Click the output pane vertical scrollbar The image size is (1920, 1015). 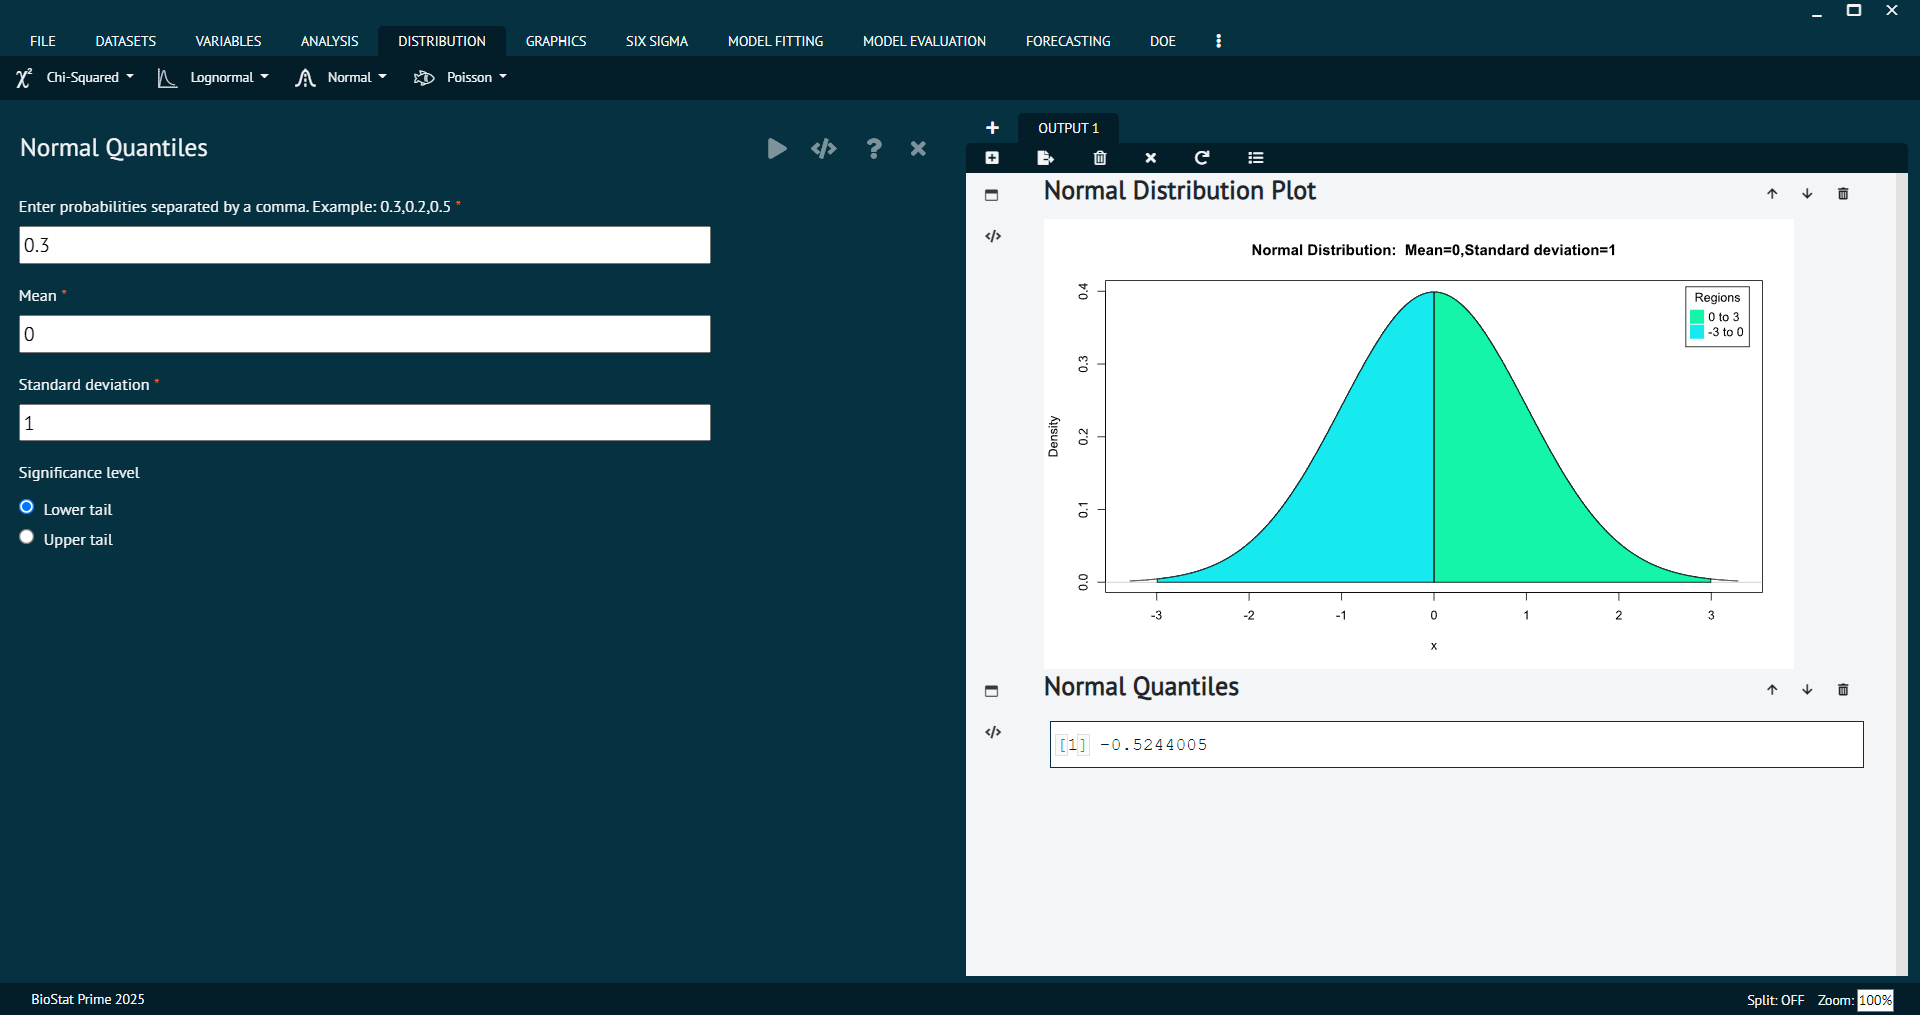point(1901,574)
